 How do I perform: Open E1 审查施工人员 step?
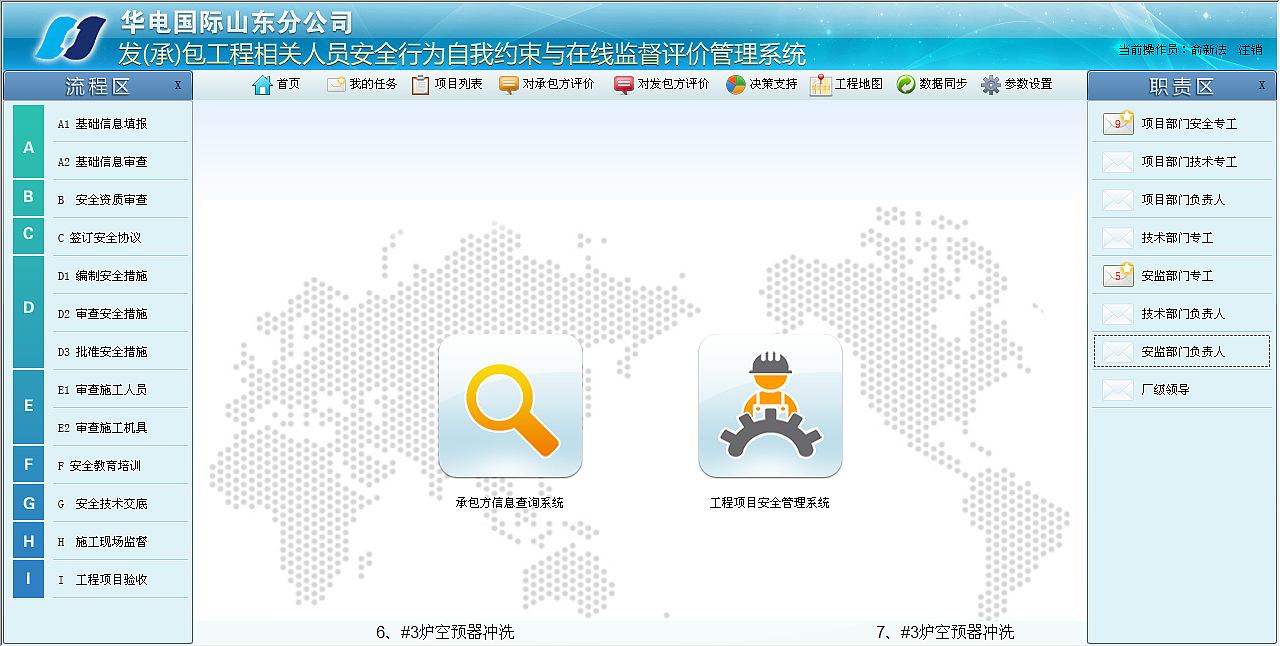pyautogui.click(x=102, y=390)
